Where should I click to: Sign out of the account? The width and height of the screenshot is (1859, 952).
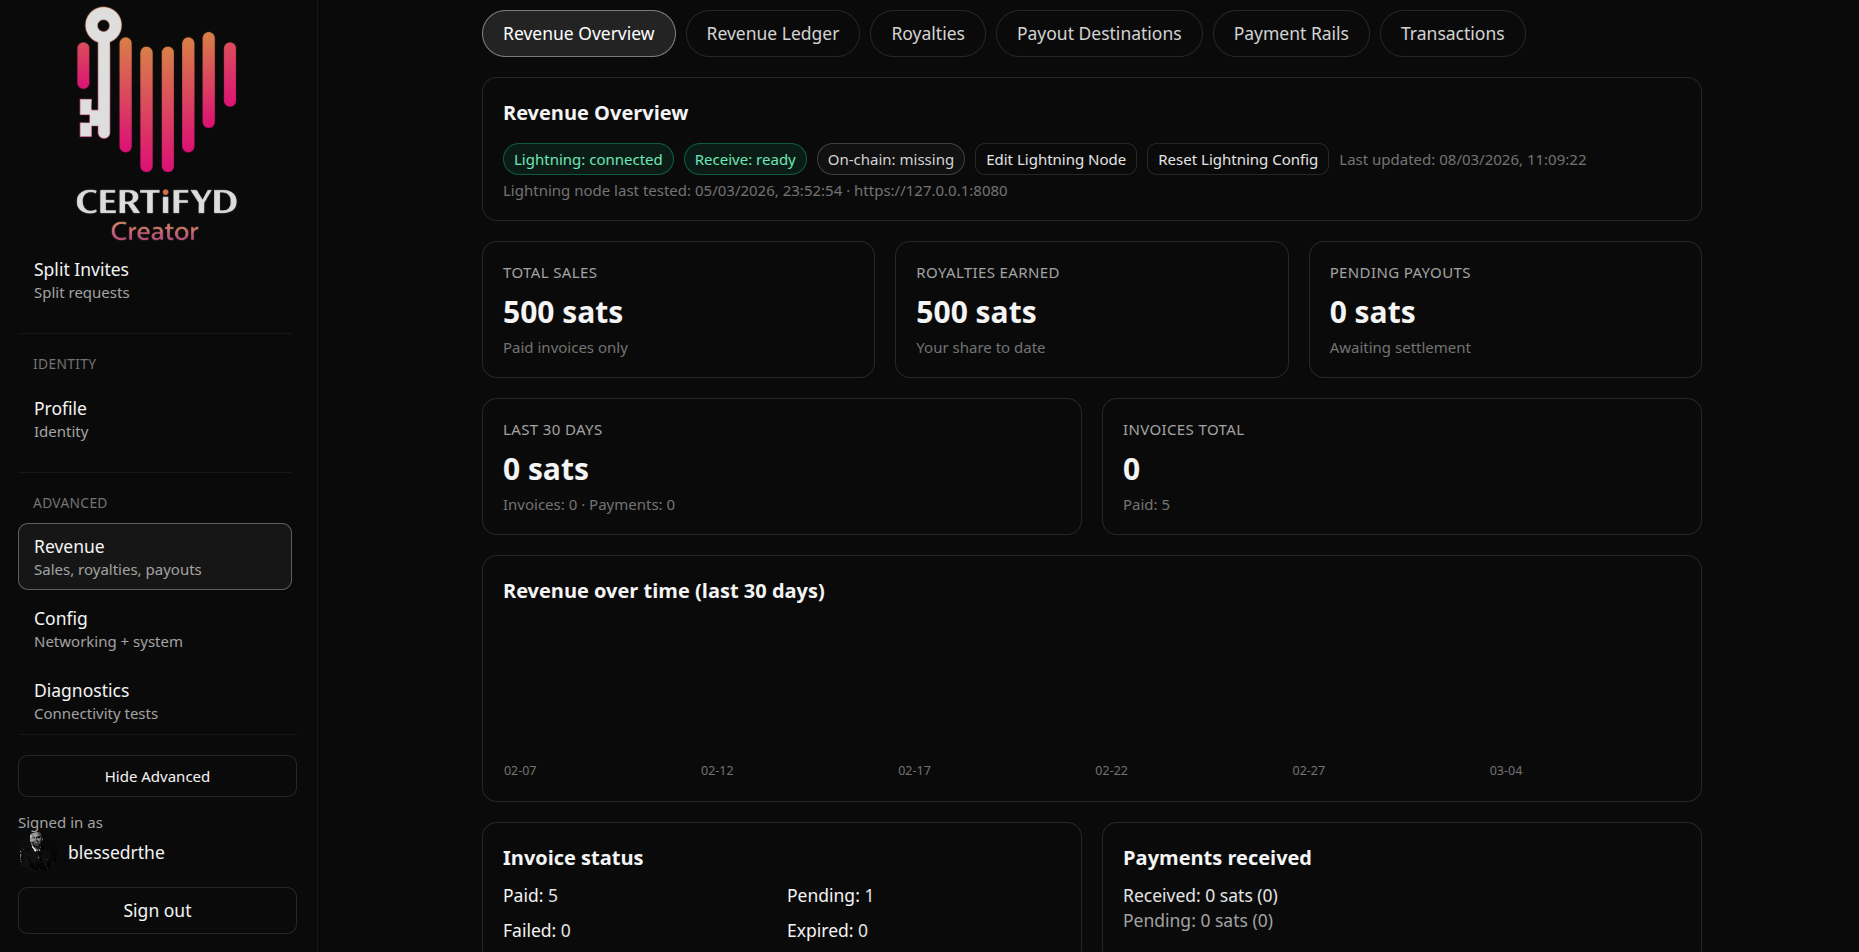coord(156,910)
